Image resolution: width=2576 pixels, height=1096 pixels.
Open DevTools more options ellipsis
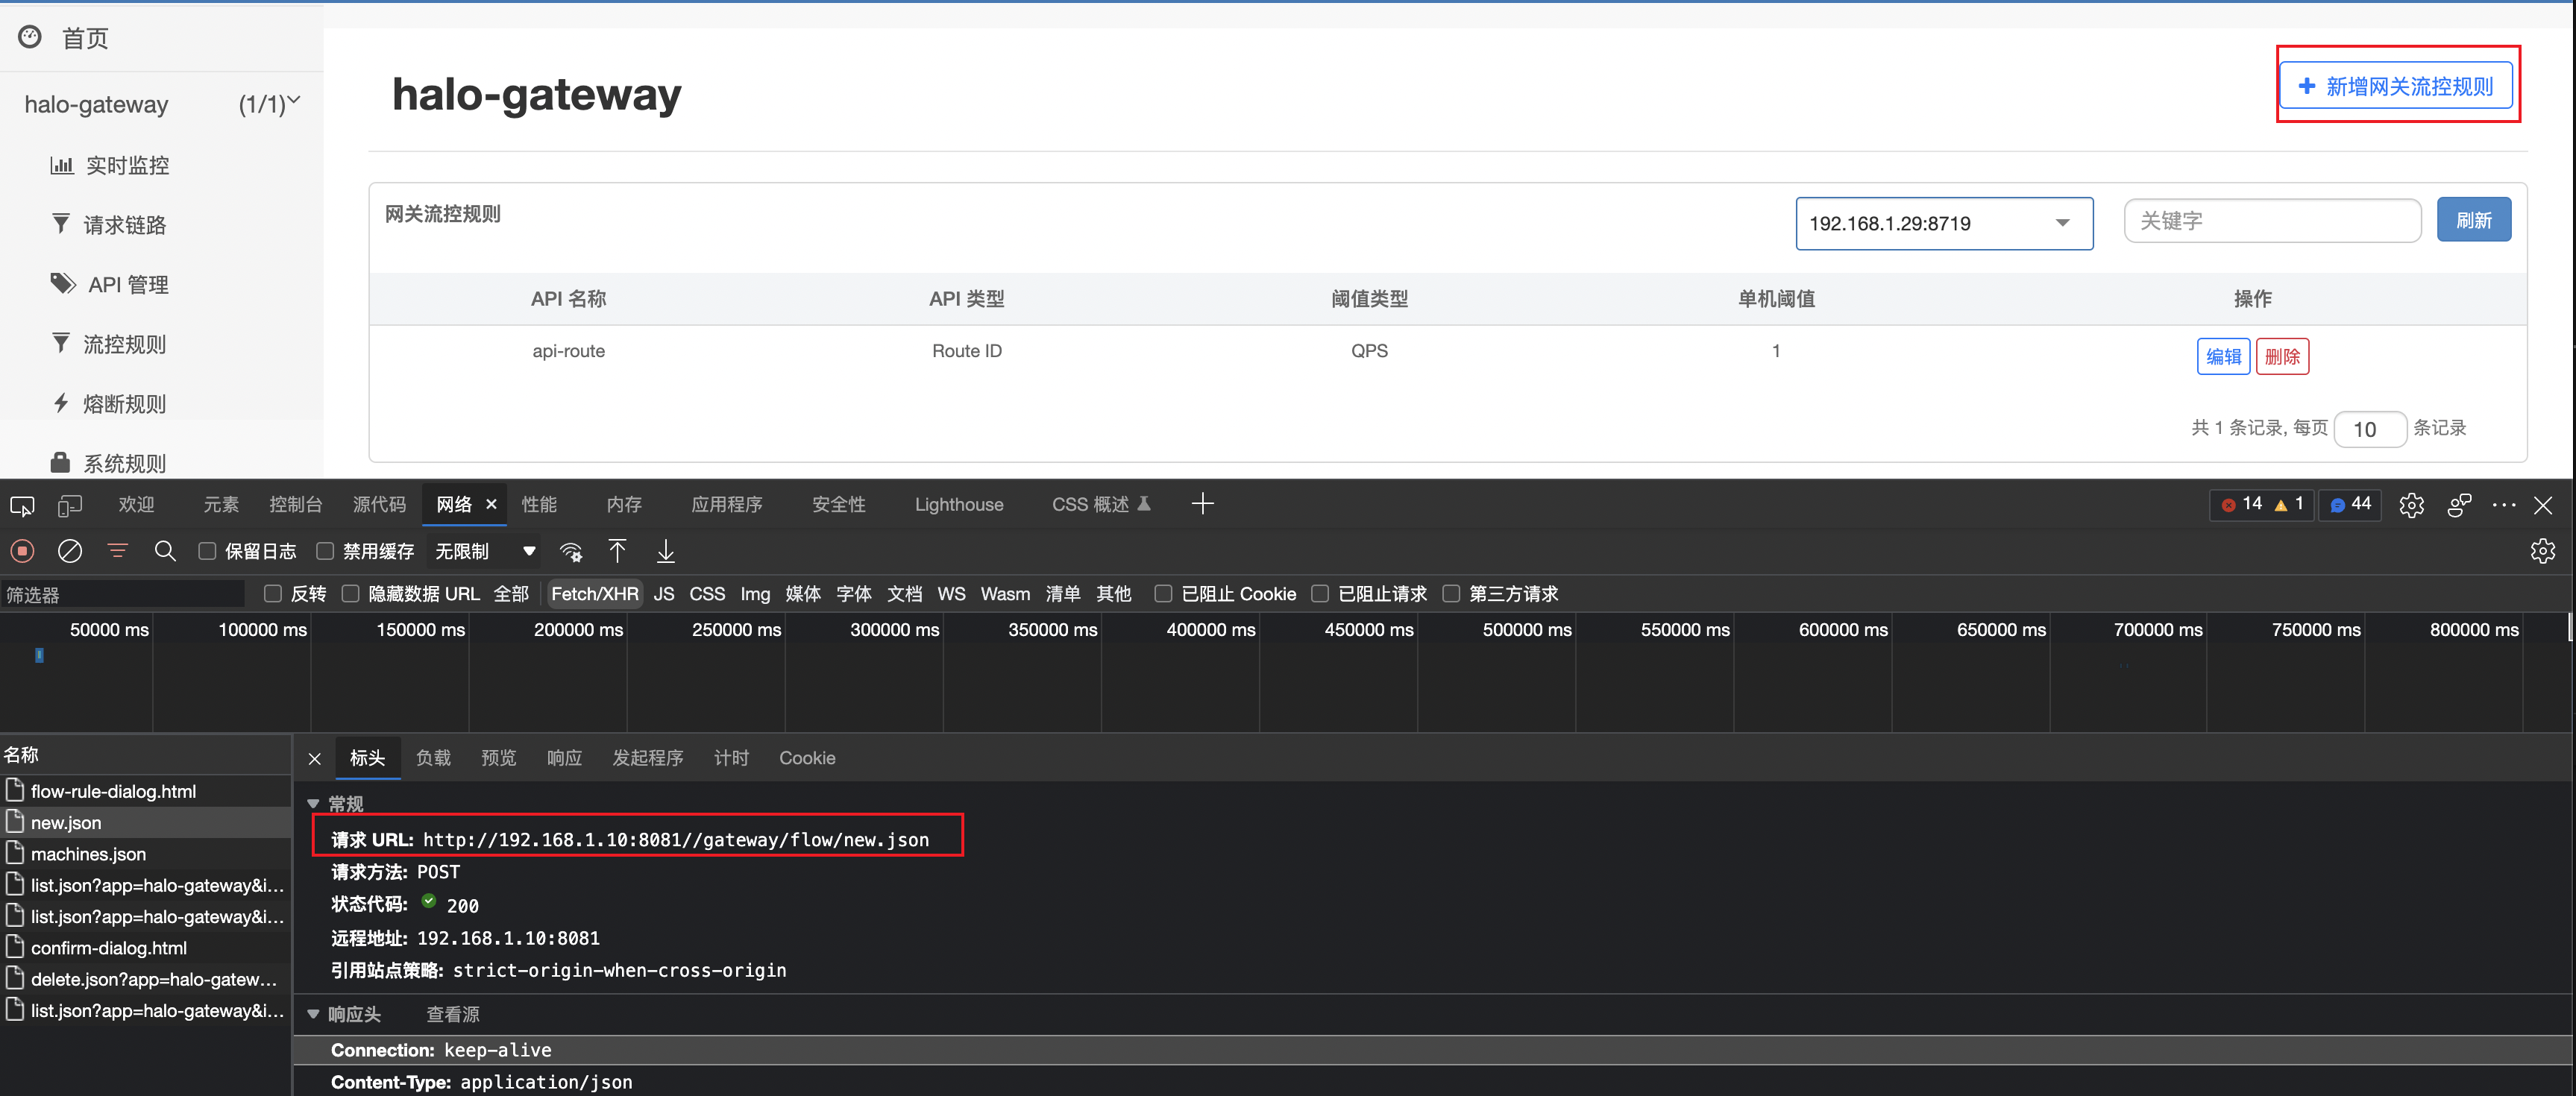(x=2504, y=505)
